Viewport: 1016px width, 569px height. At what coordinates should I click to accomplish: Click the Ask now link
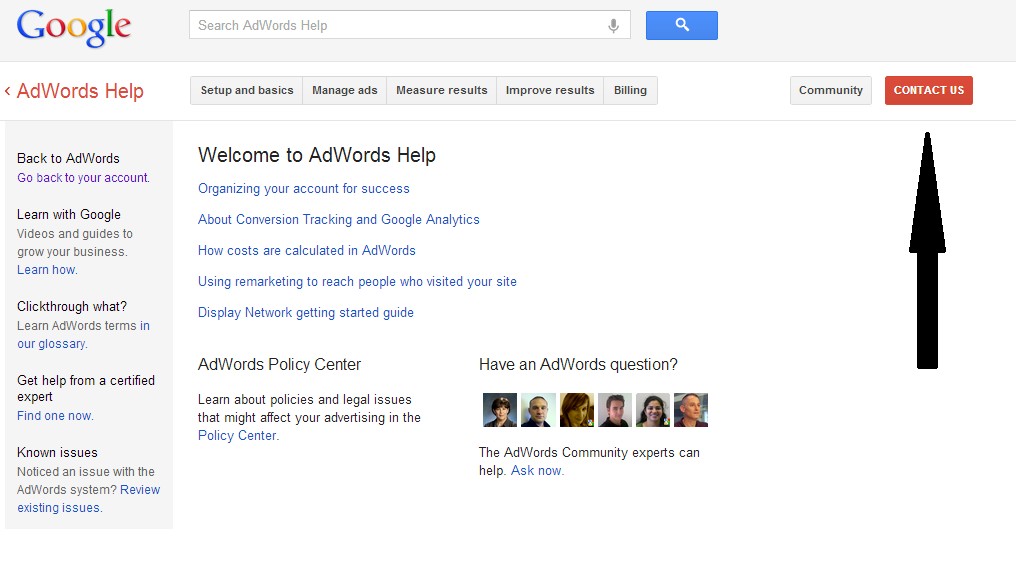click(537, 470)
